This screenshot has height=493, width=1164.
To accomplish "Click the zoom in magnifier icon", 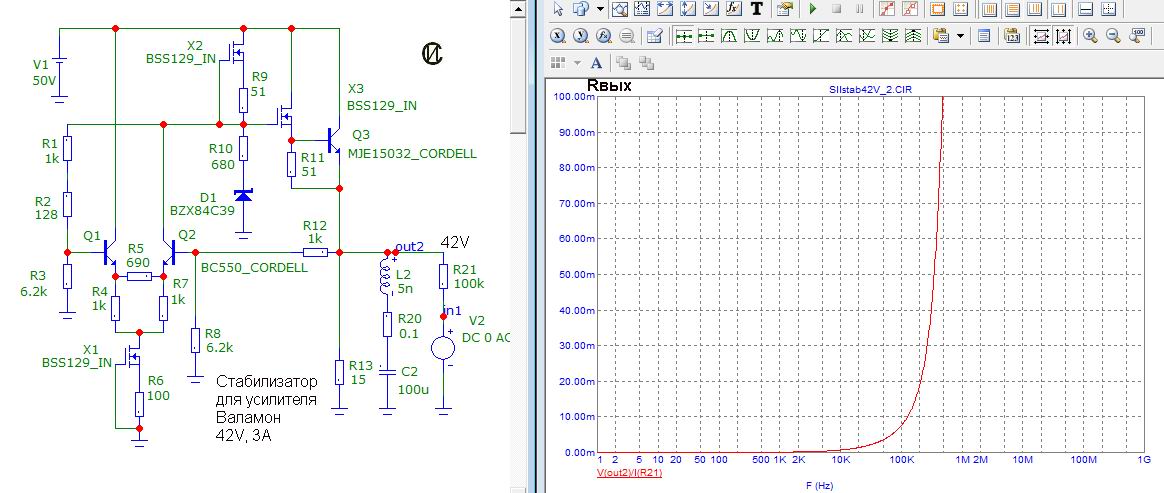I will click(1089, 36).
